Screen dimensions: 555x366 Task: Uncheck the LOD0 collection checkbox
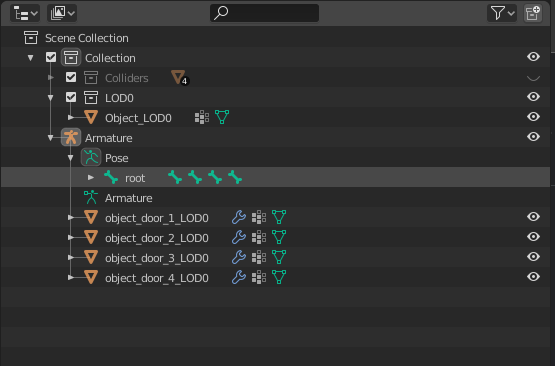tap(71, 97)
